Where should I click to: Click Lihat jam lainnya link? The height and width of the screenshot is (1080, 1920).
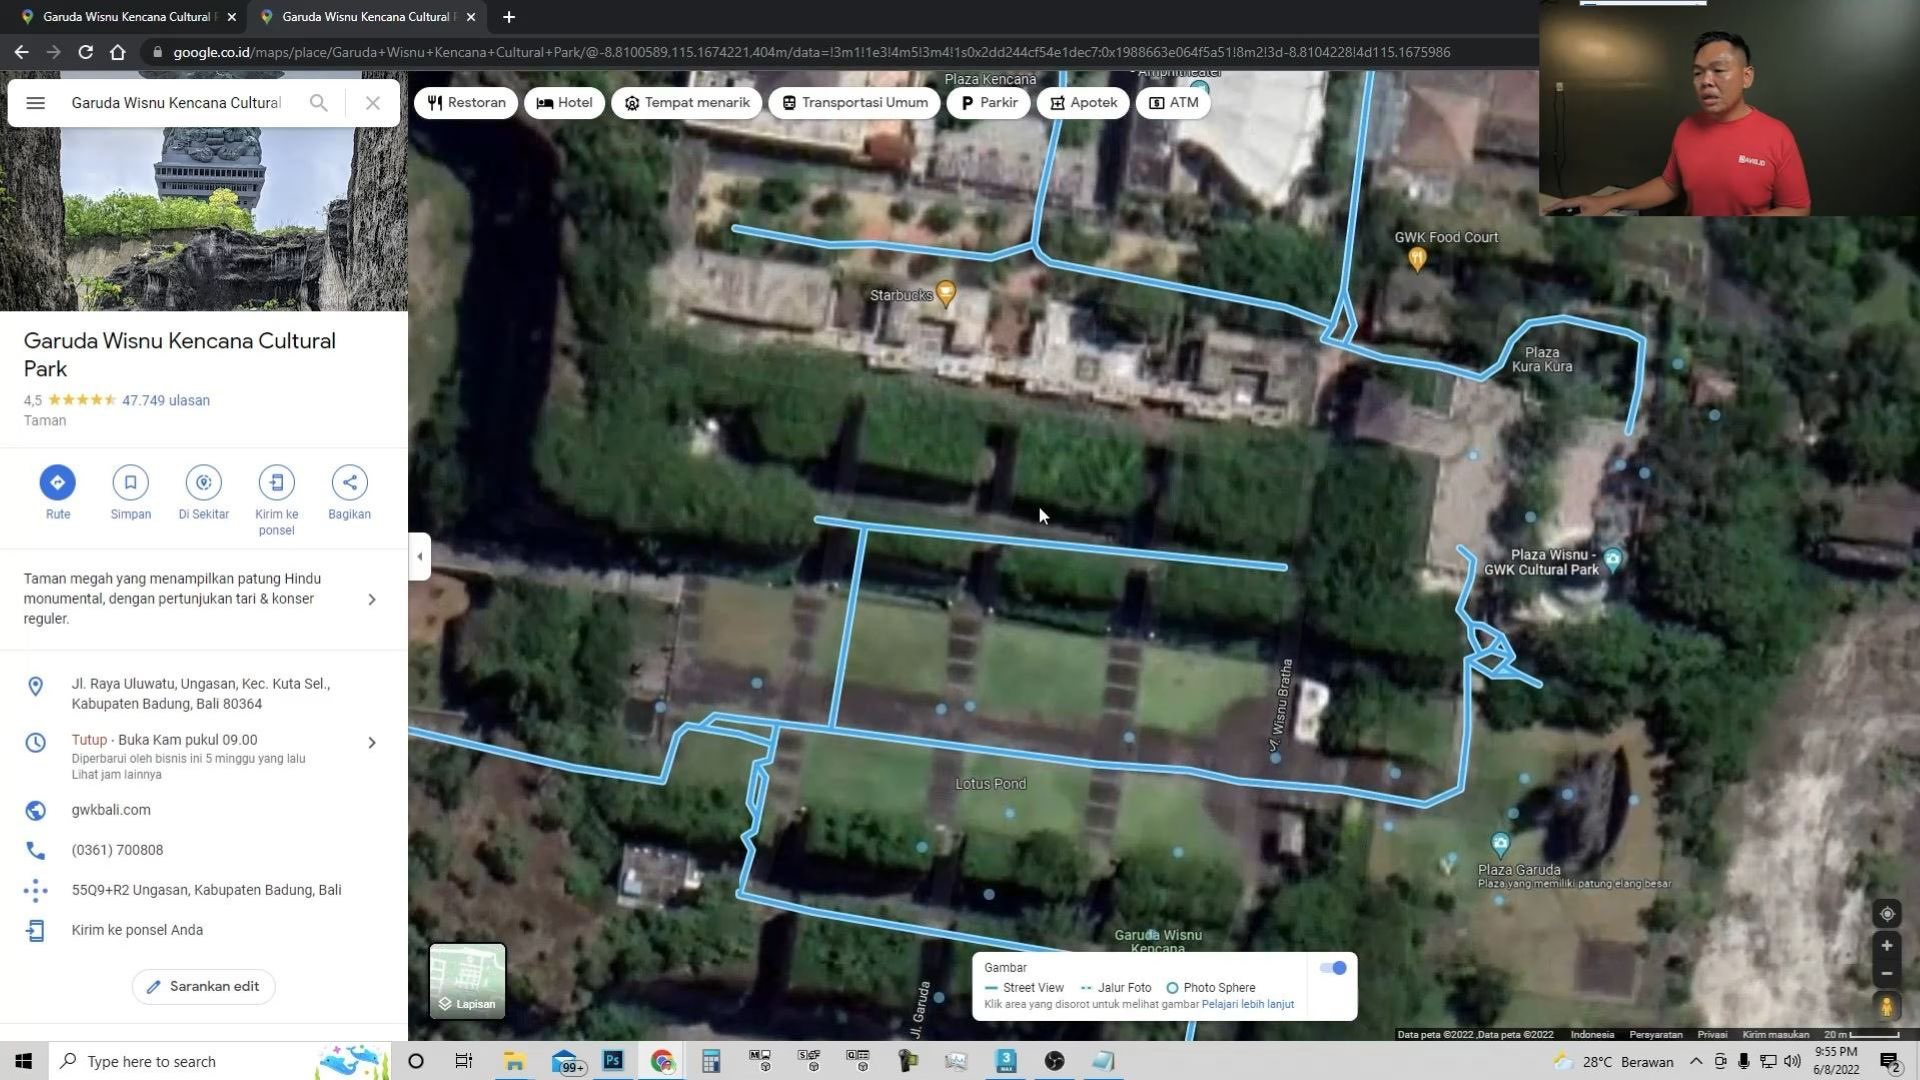[x=116, y=775]
